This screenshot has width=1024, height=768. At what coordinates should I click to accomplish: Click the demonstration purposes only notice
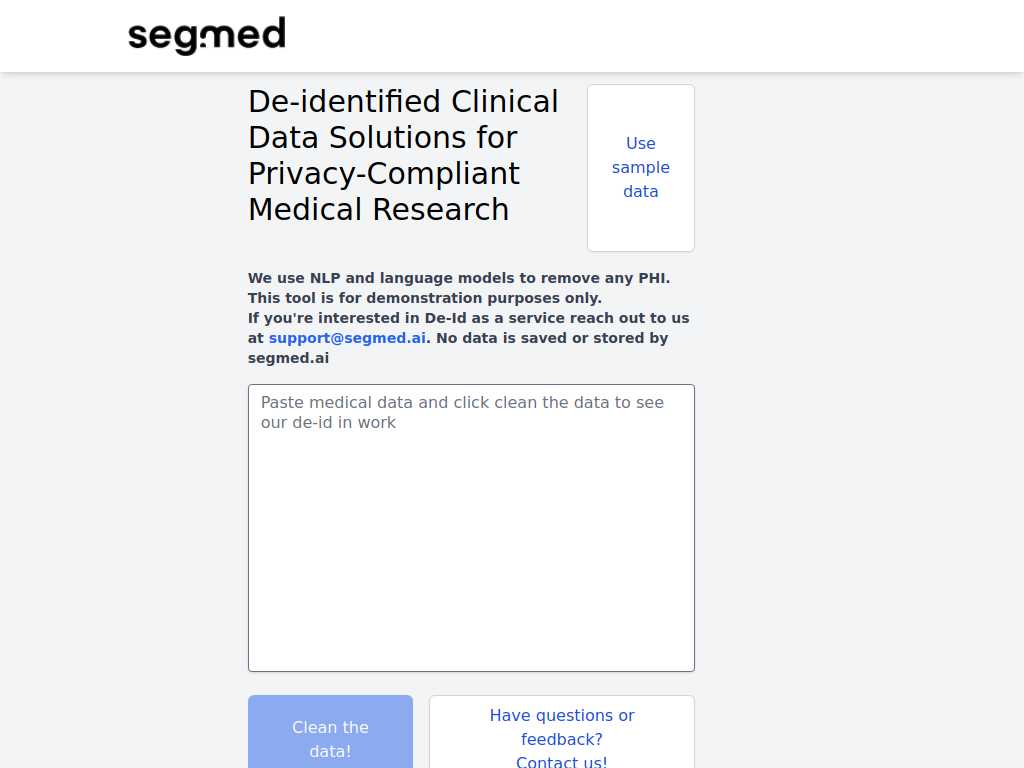point(425,298)
